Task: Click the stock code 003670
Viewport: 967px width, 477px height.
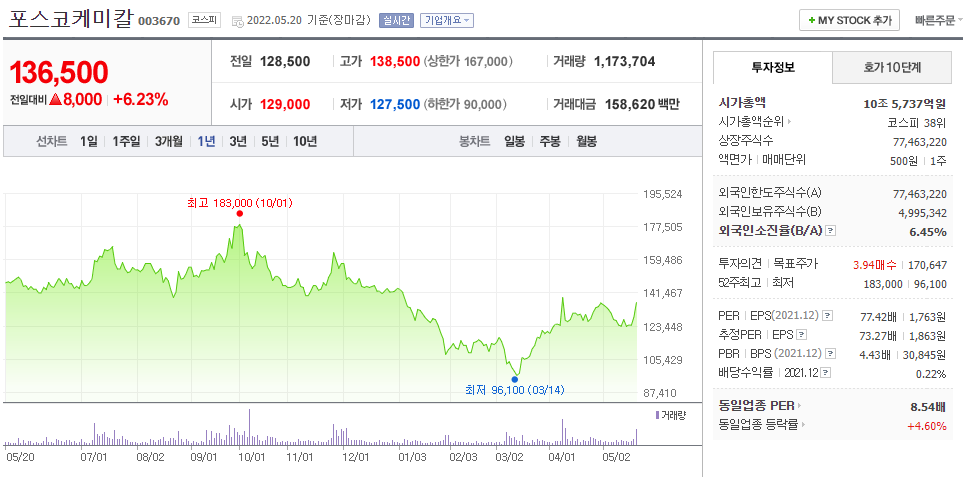Action: tap(159, 21)
